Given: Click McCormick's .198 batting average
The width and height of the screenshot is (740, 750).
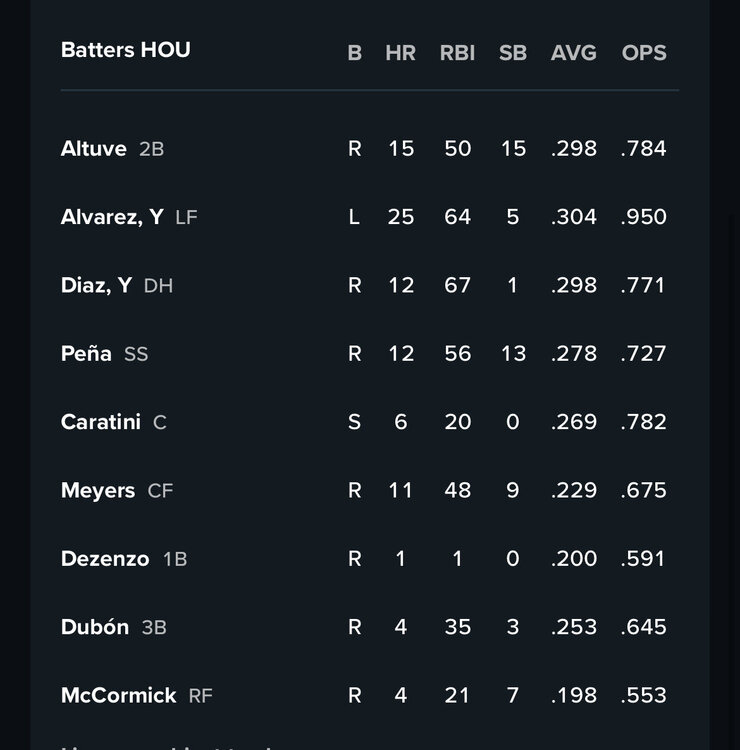Looking at the screenshot, I should 573,695.
